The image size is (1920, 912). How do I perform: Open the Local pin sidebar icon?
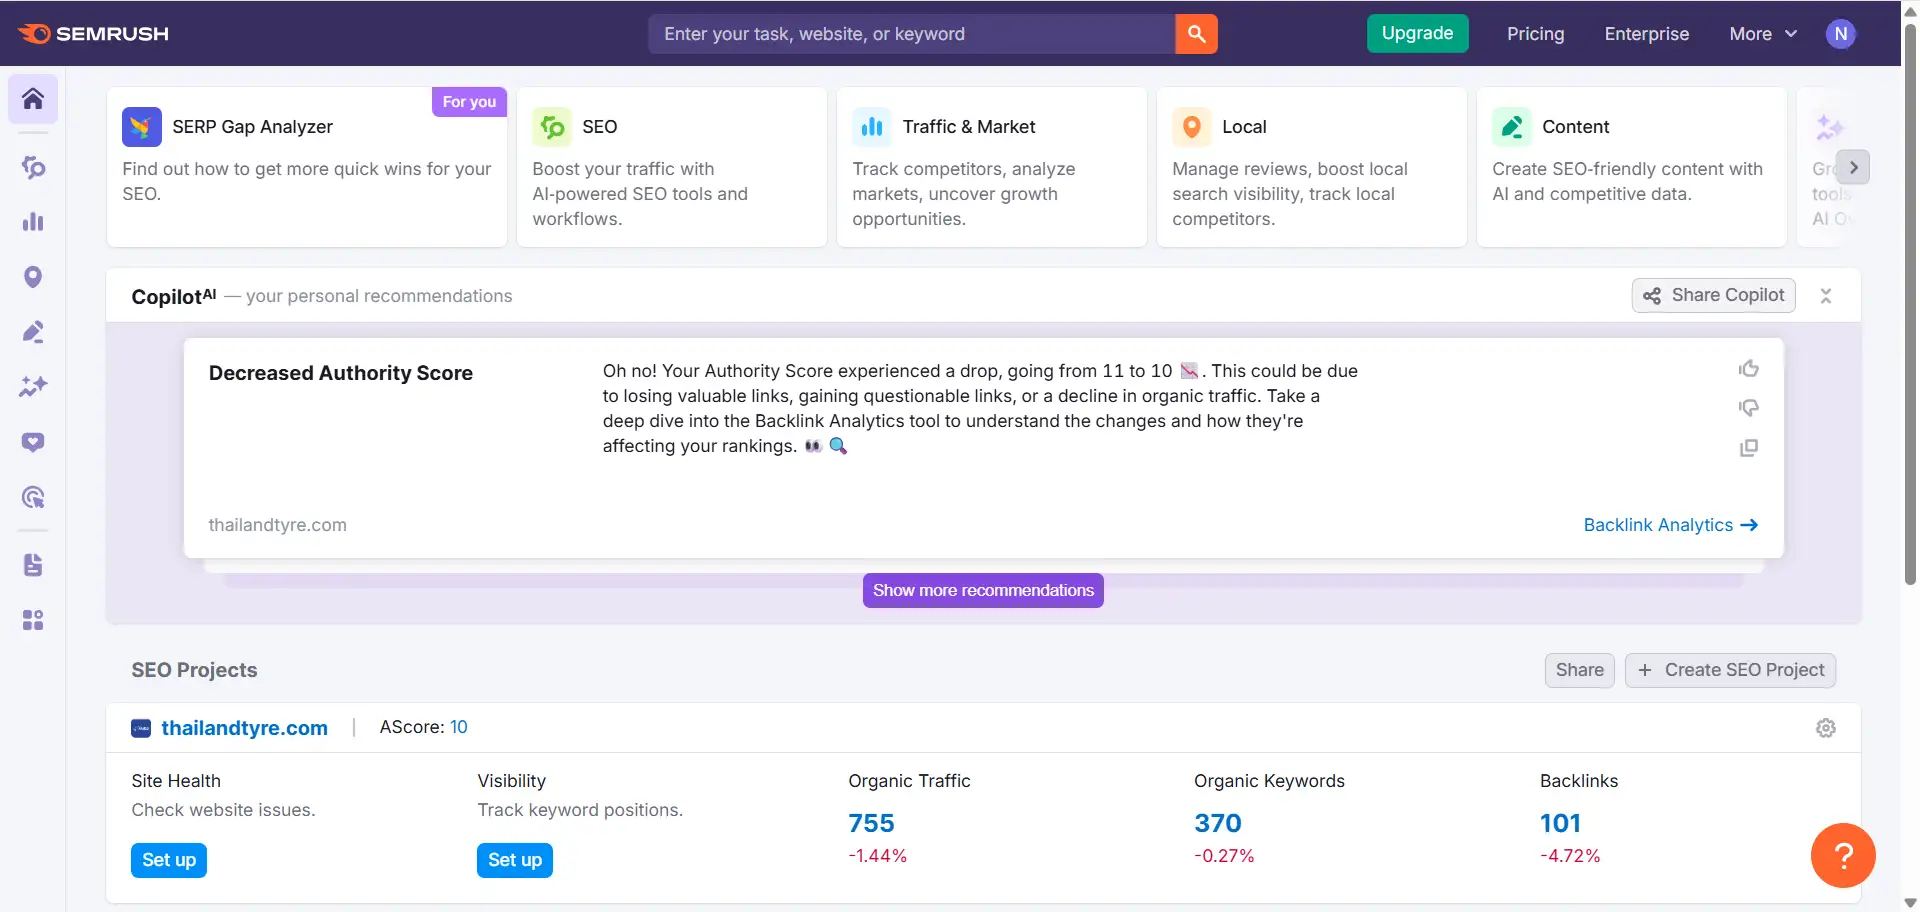click(x=33, y=277)
